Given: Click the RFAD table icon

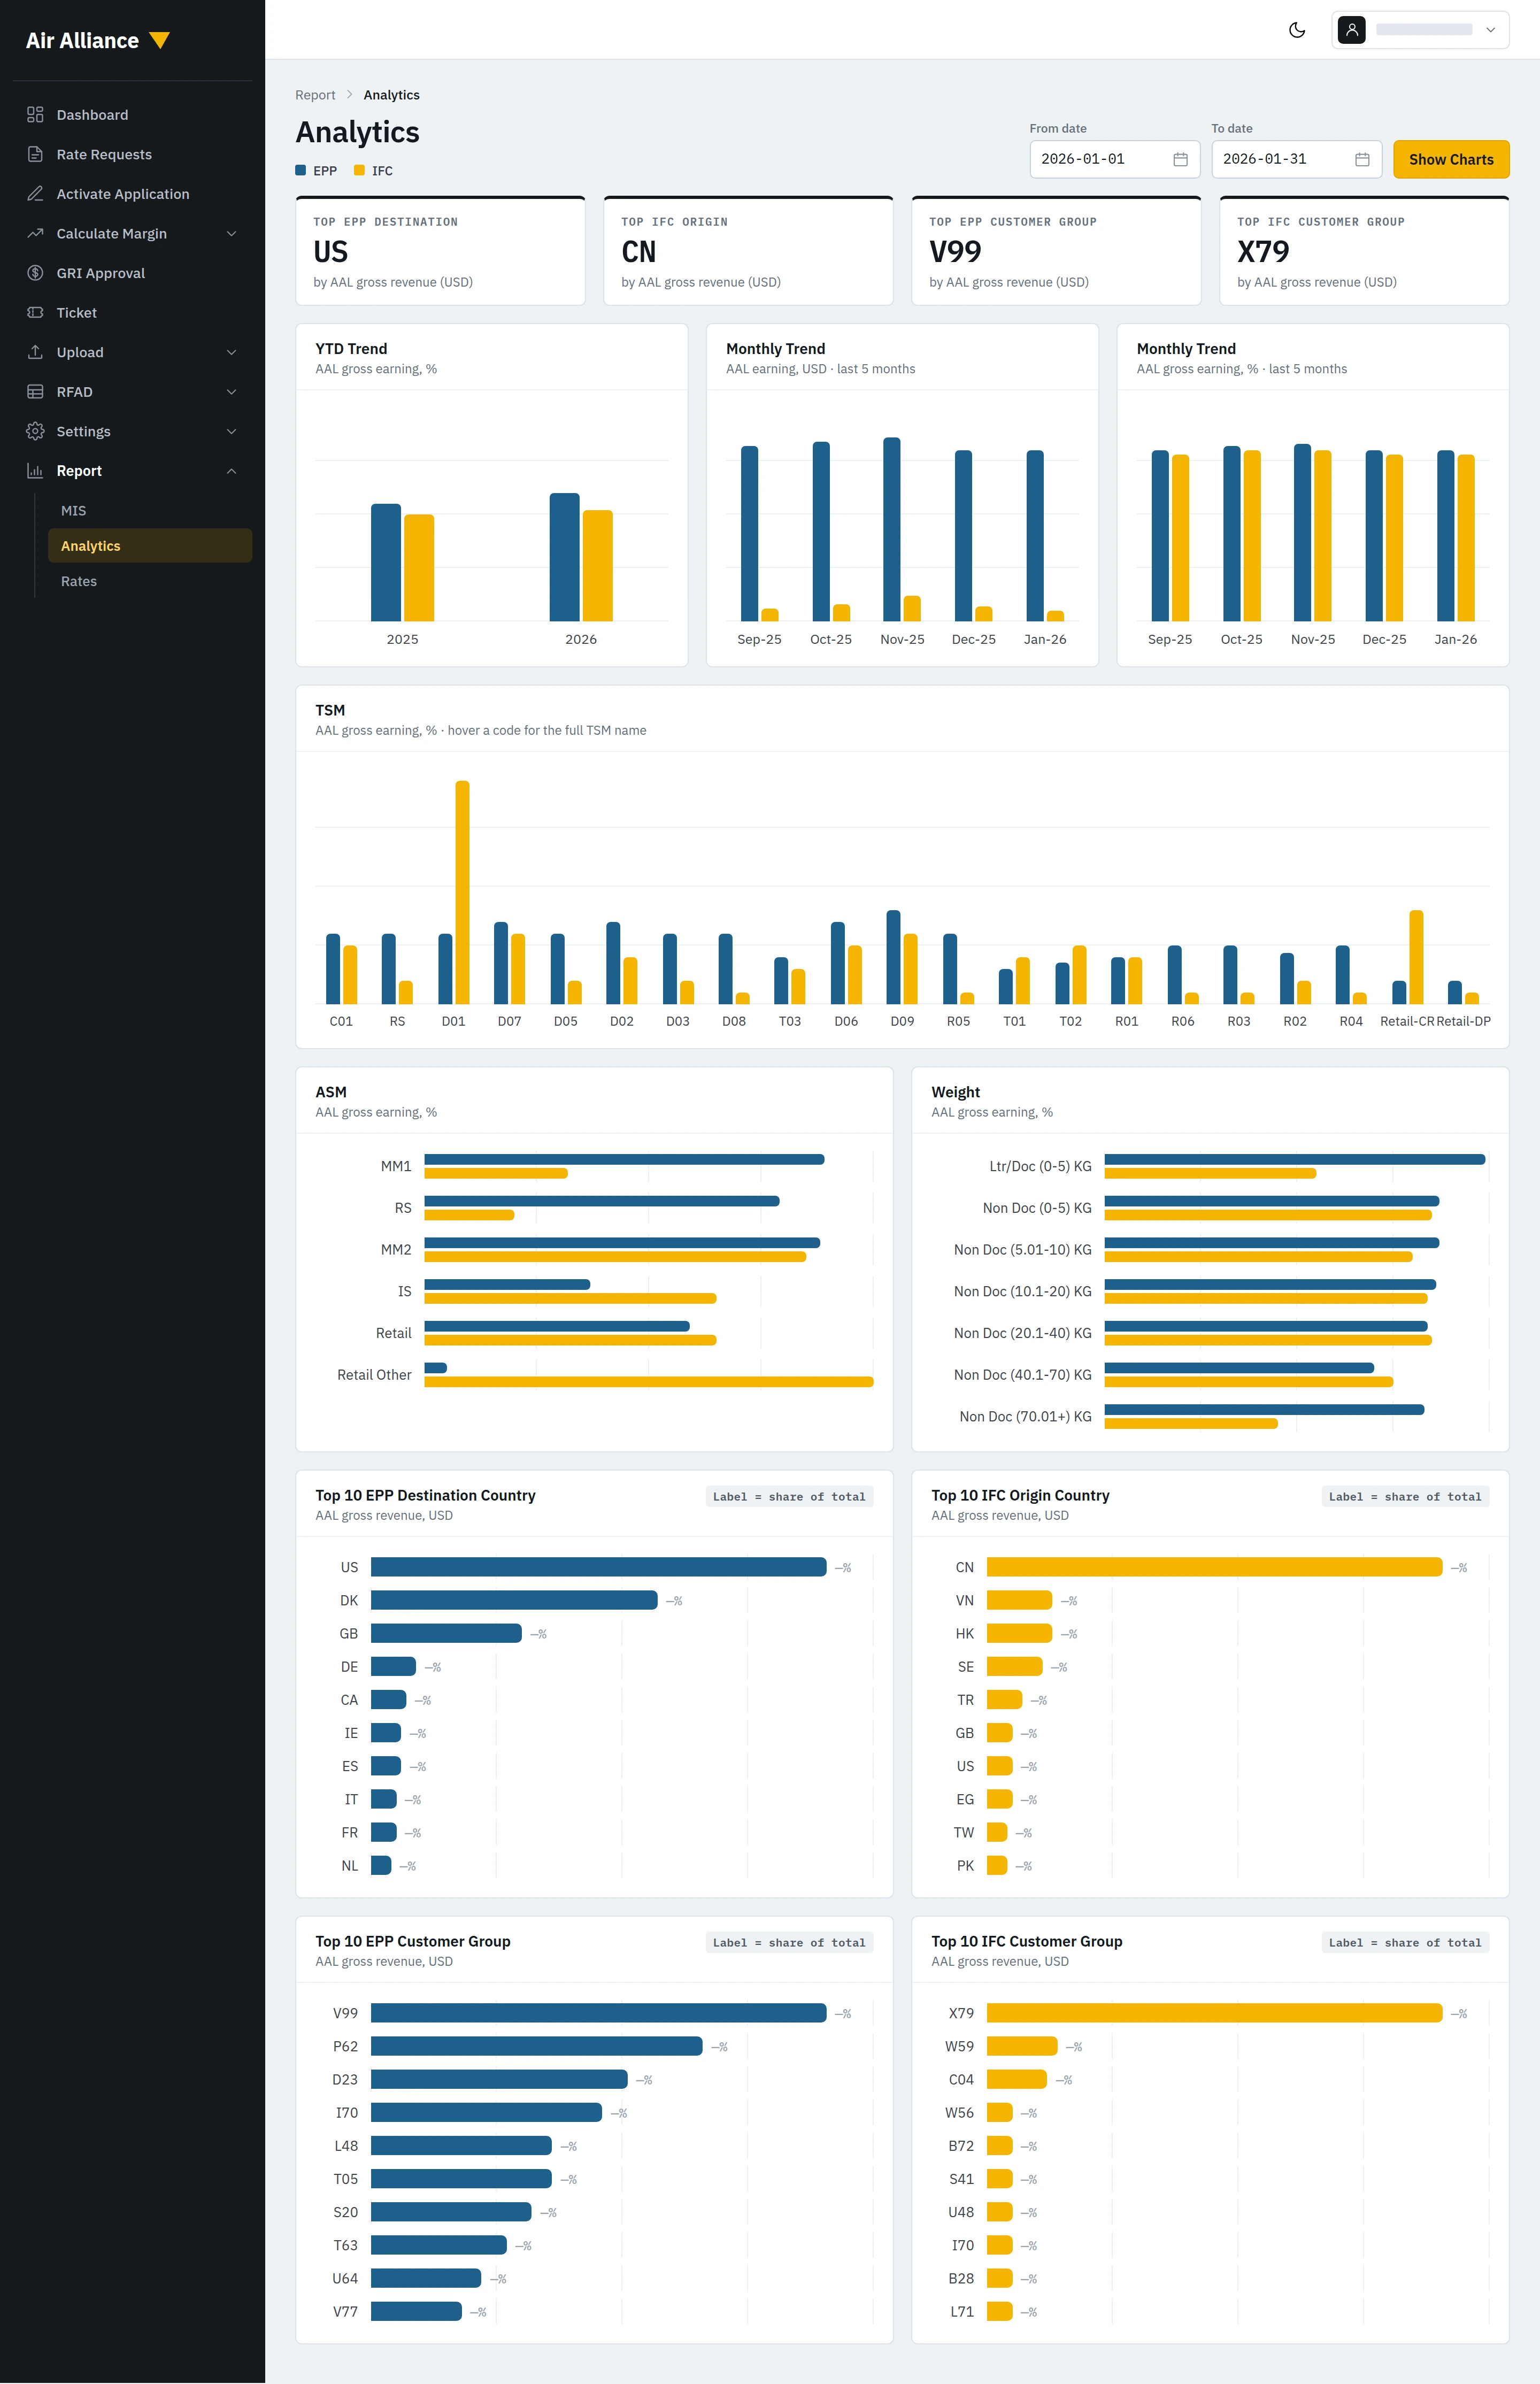Looking at the screenshot, I should (x=35, y=392).
